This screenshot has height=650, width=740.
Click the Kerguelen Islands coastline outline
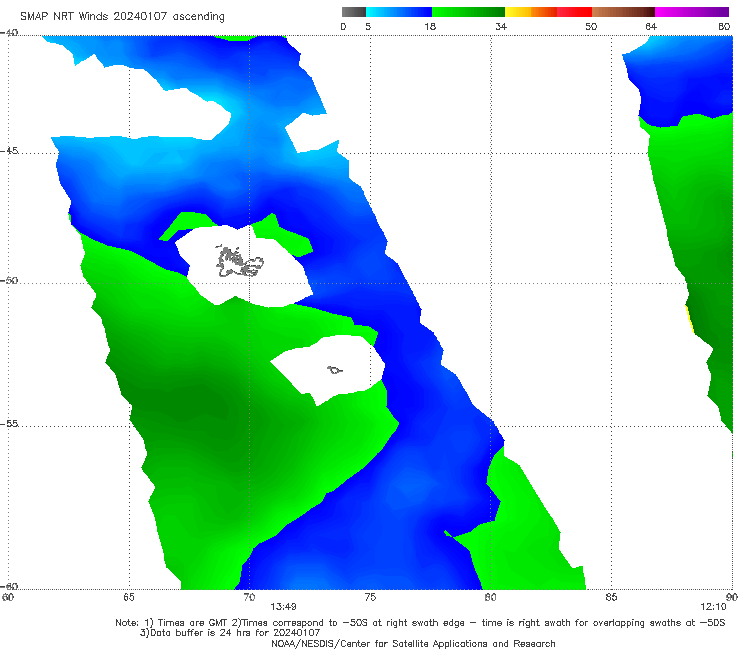tap(239, 262)
